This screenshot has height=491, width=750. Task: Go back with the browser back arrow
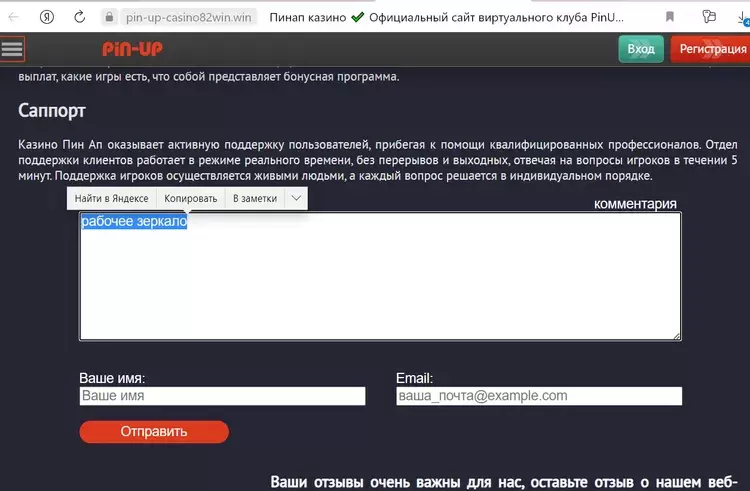click(13, 17)
